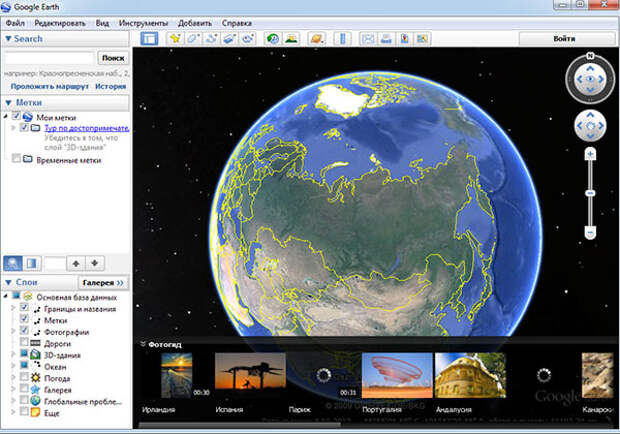
Task: Collapse the 'Фотогид' tour guide strip
Action: pos(143,344)
